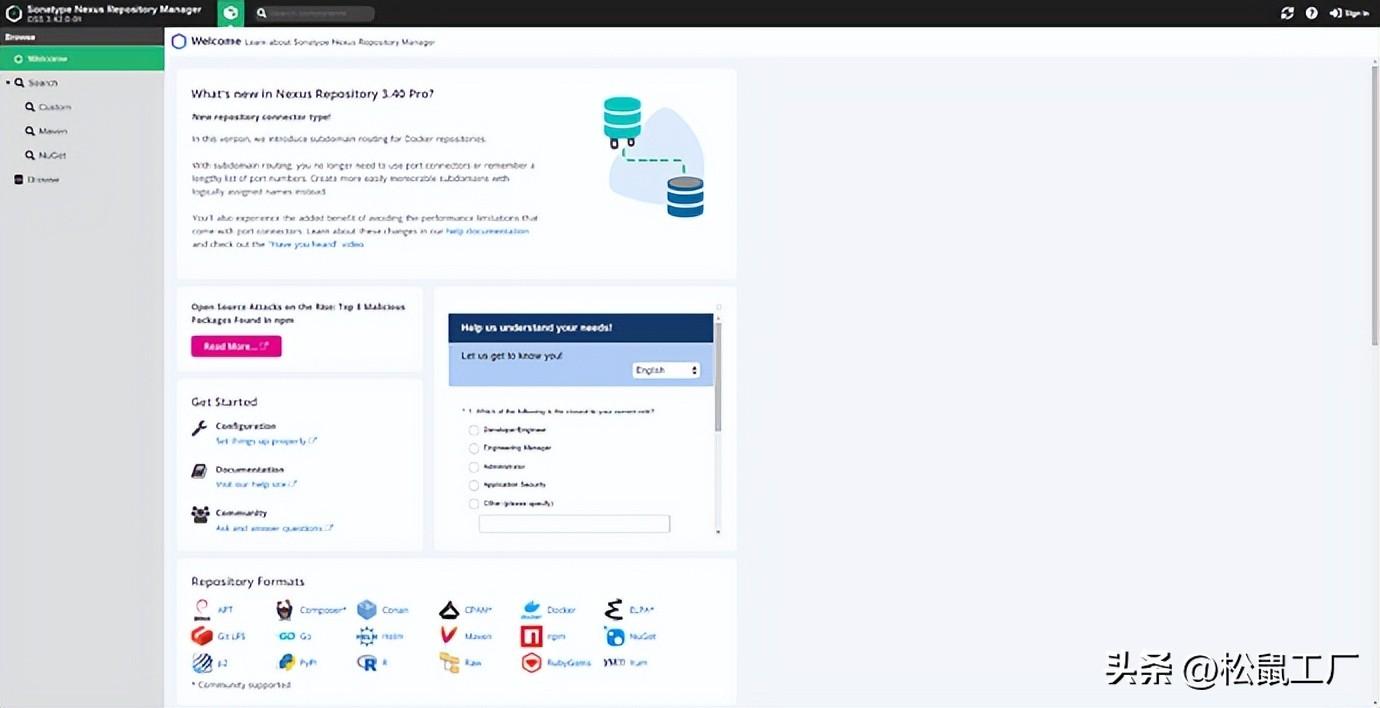Open the help question mark icon
The image size is (1380, 708).
coord(1312,13)
